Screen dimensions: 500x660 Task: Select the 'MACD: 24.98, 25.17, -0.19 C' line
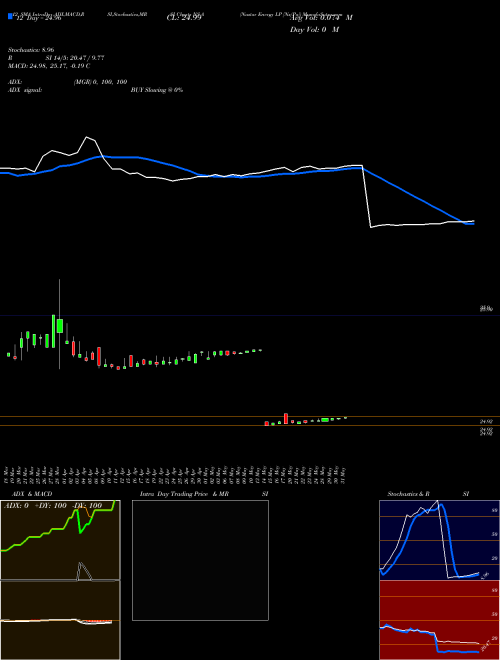pos(49,66)
